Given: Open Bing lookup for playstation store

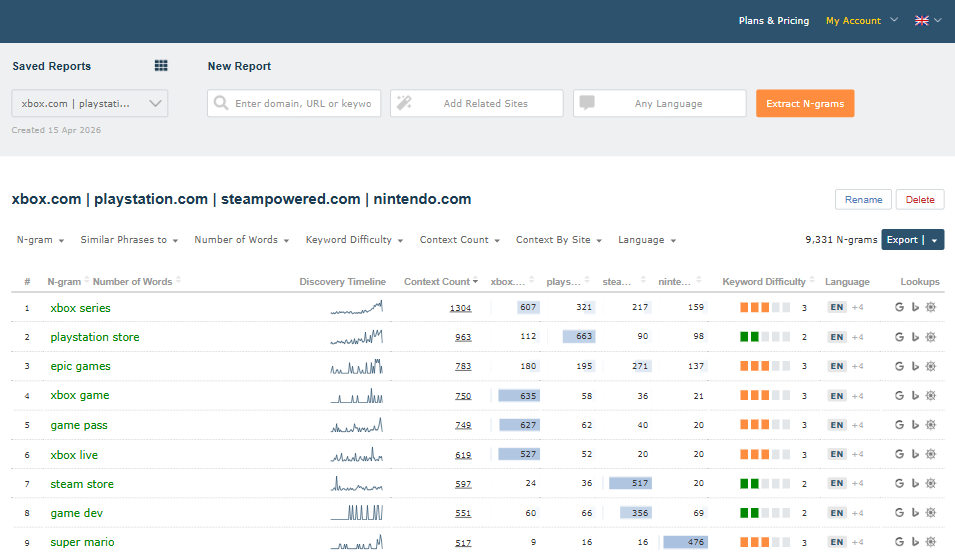Looking at the screenshot, I should [x=915, y=337].
